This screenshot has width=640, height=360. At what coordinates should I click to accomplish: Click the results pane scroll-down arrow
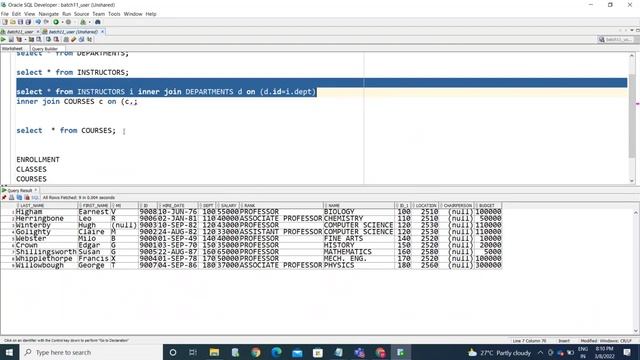coord(636,331)
